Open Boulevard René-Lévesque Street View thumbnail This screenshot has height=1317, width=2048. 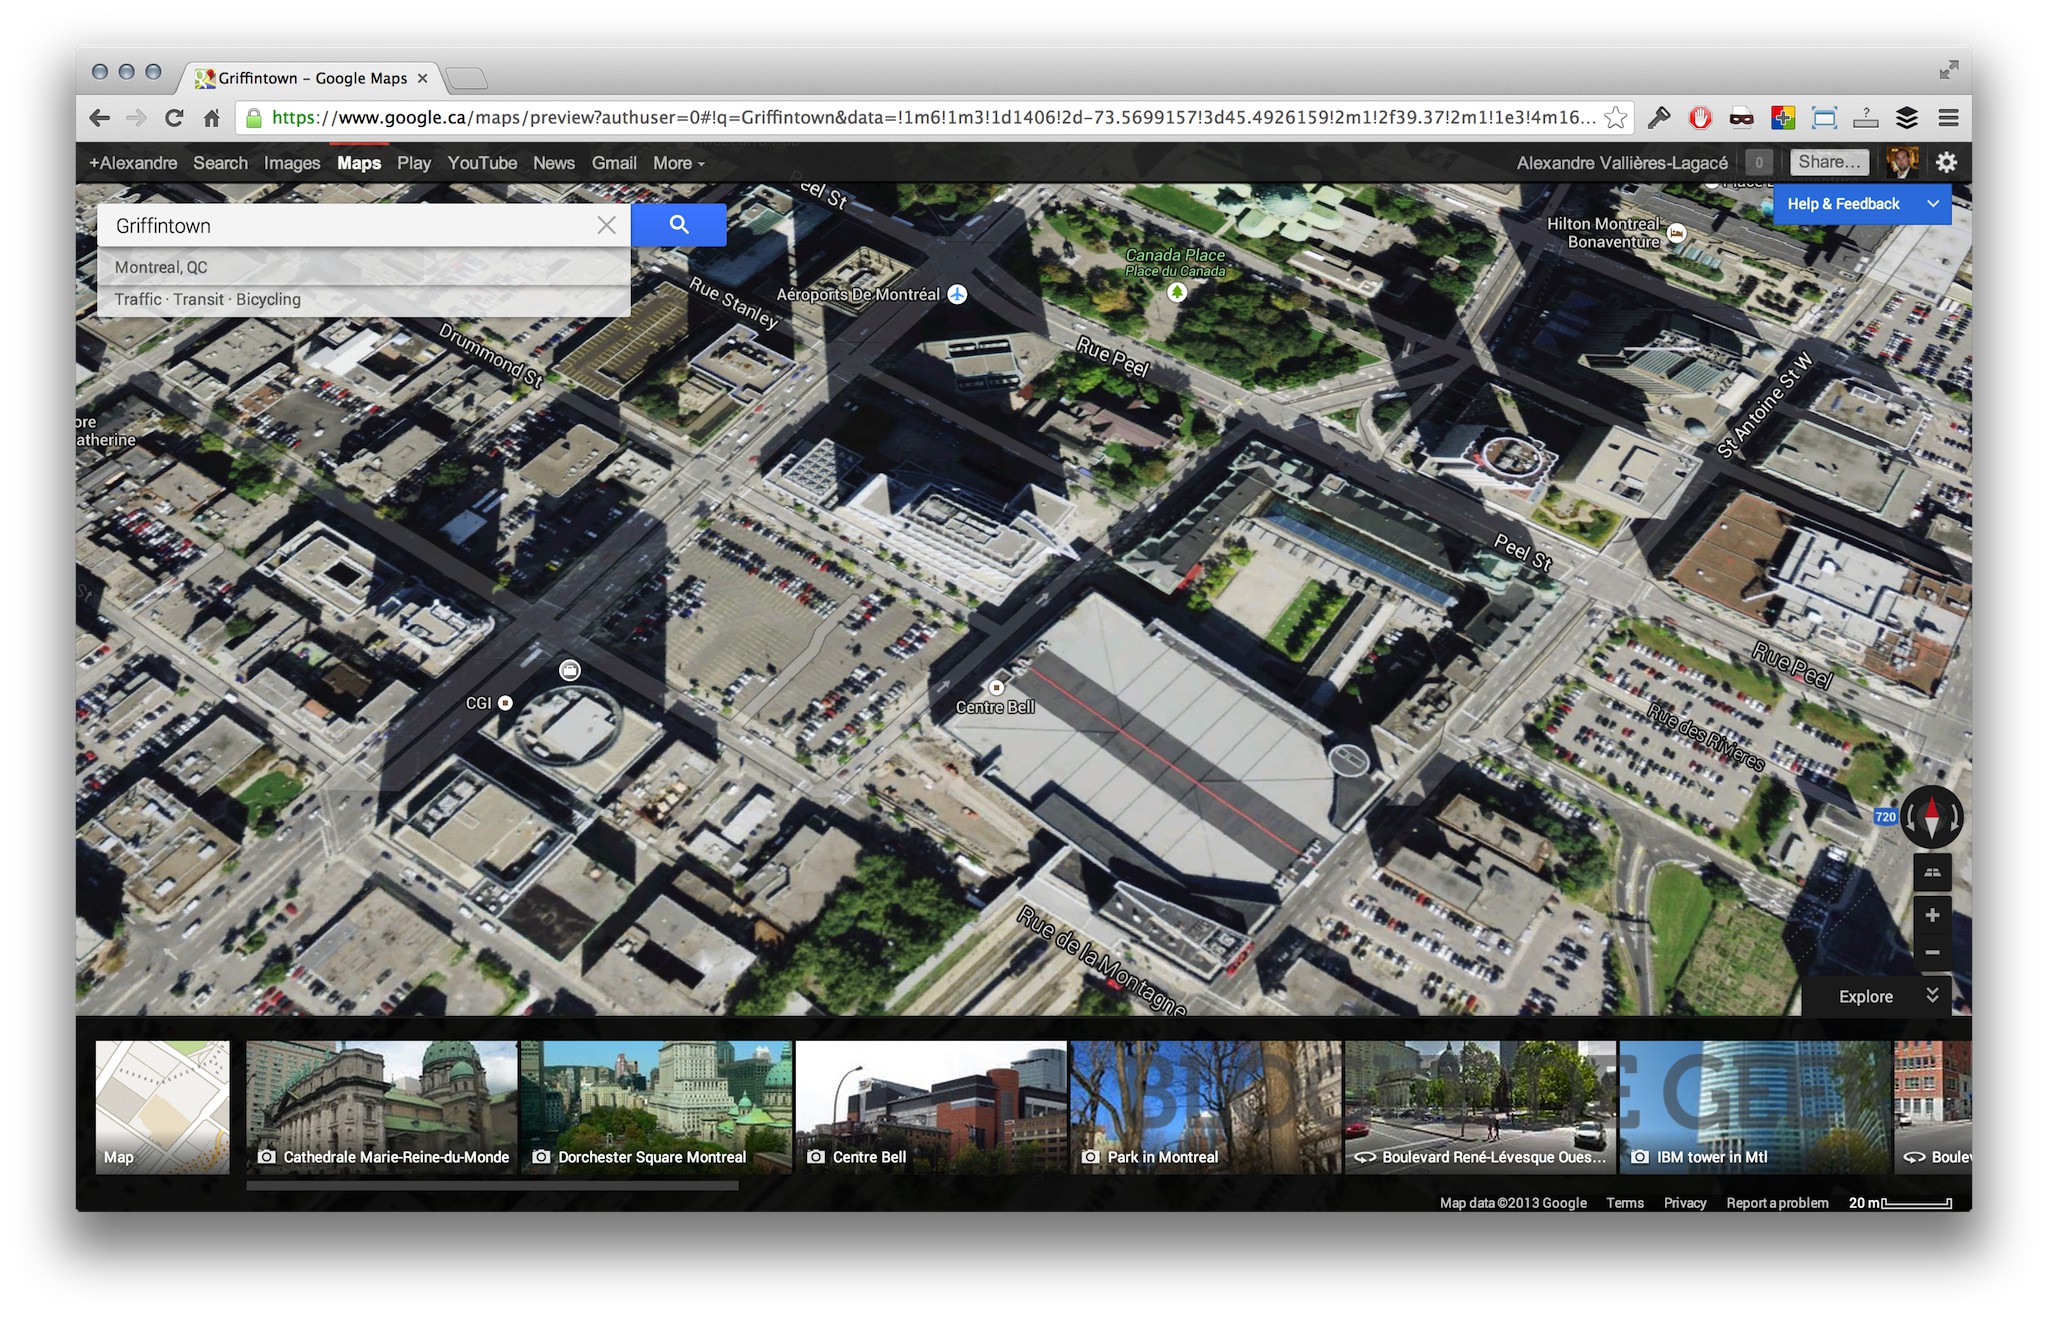click(1481, 1107)
